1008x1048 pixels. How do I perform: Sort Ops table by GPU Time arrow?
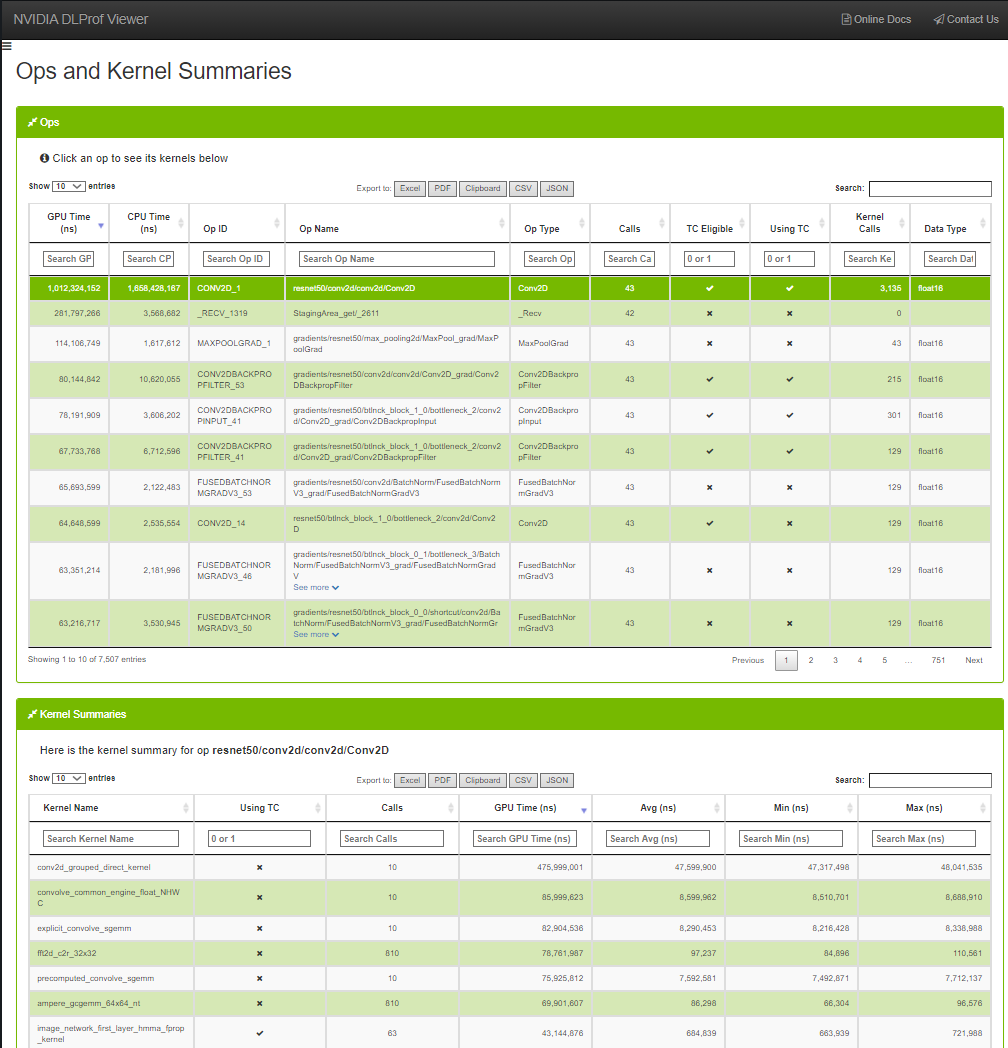100,227
